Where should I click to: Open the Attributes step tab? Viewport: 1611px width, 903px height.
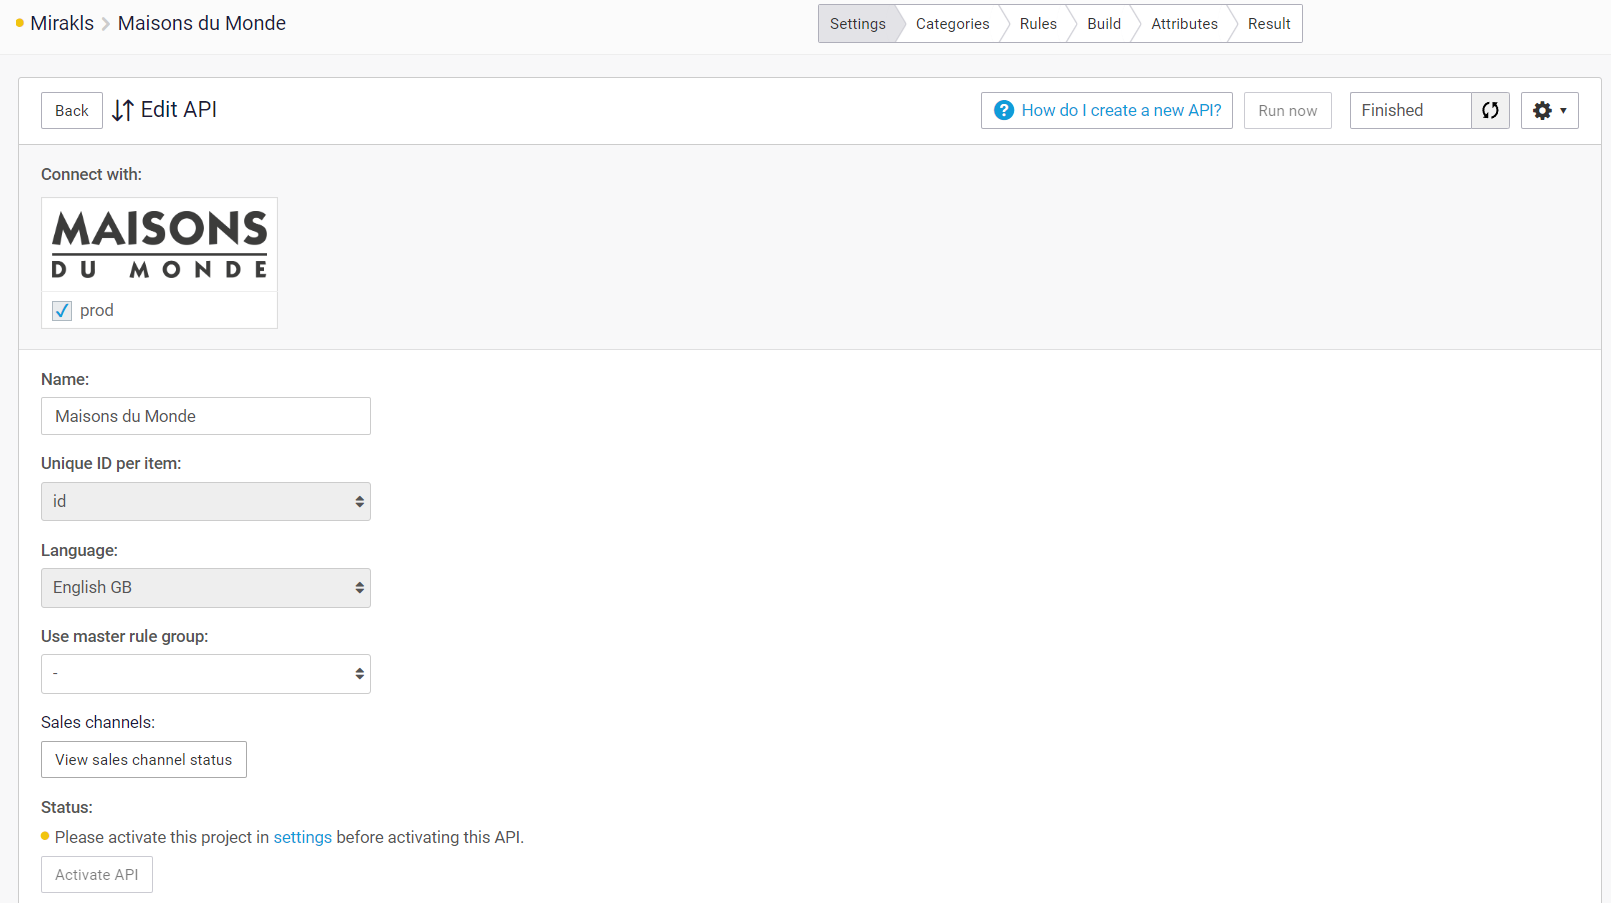pos(1184,24)
